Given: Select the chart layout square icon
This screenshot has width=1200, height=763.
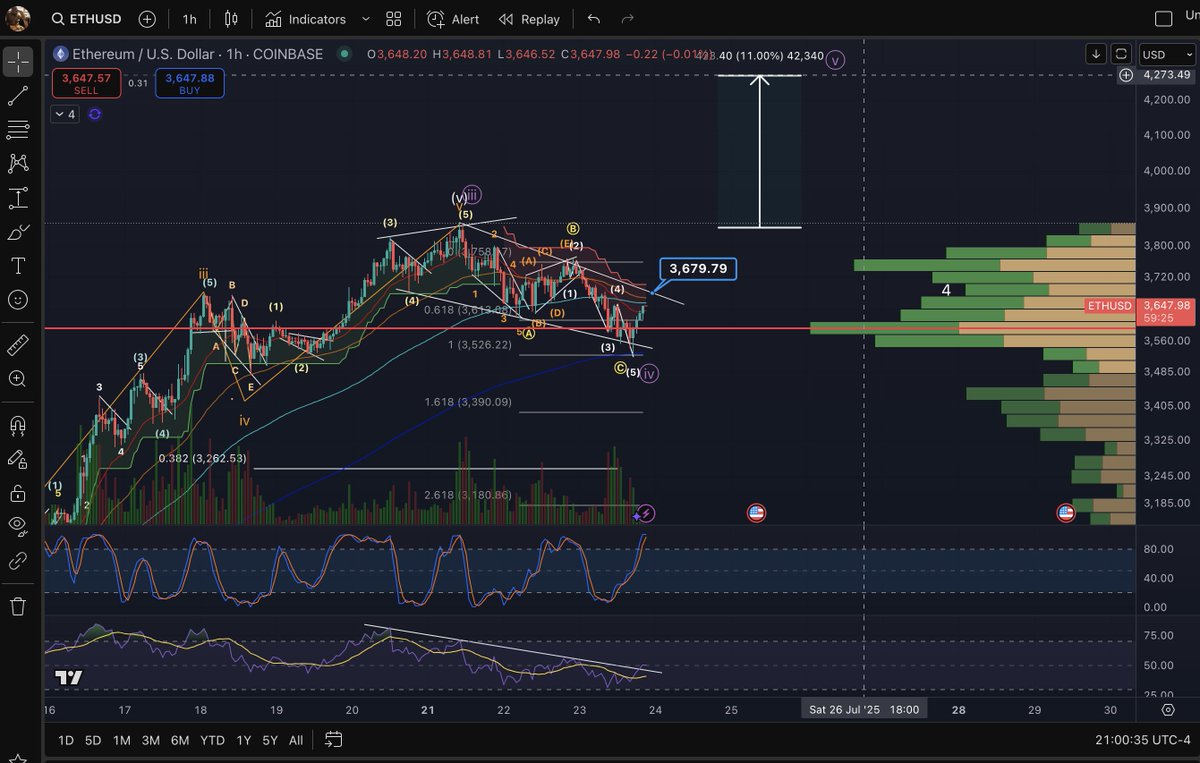Looking at the screenshot, I should pyautogui.click(x=1163, y=19).
